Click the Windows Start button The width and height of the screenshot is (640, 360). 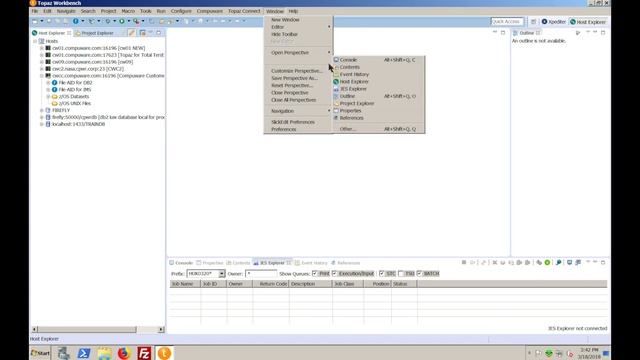[40, 353]
